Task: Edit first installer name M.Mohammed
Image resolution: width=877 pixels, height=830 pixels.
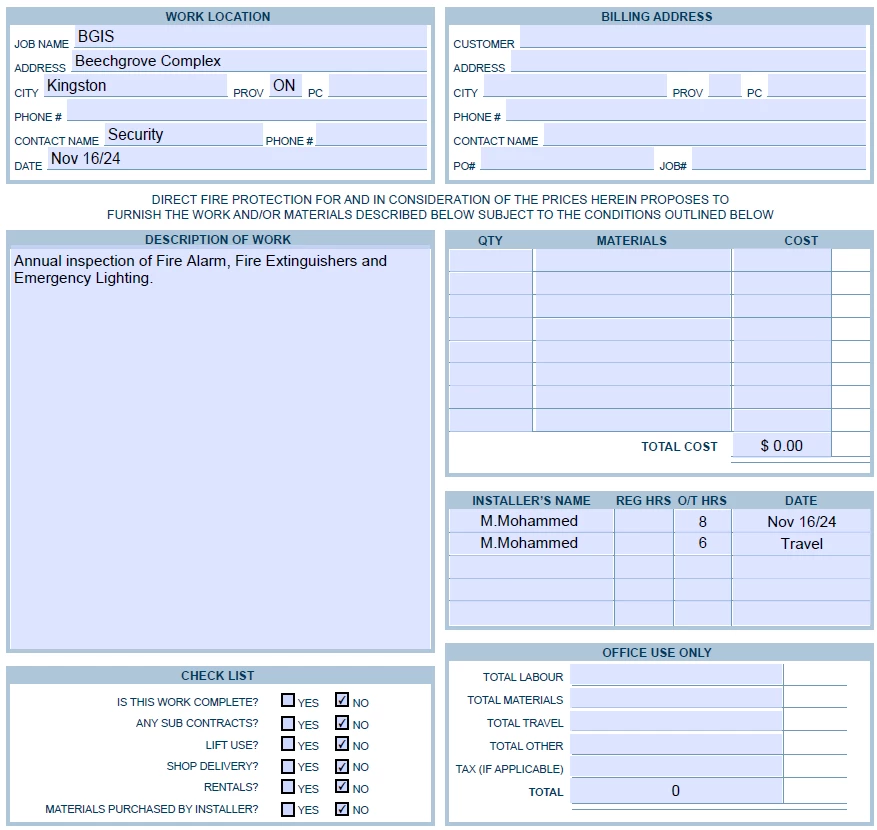Action: click(531, 521)
